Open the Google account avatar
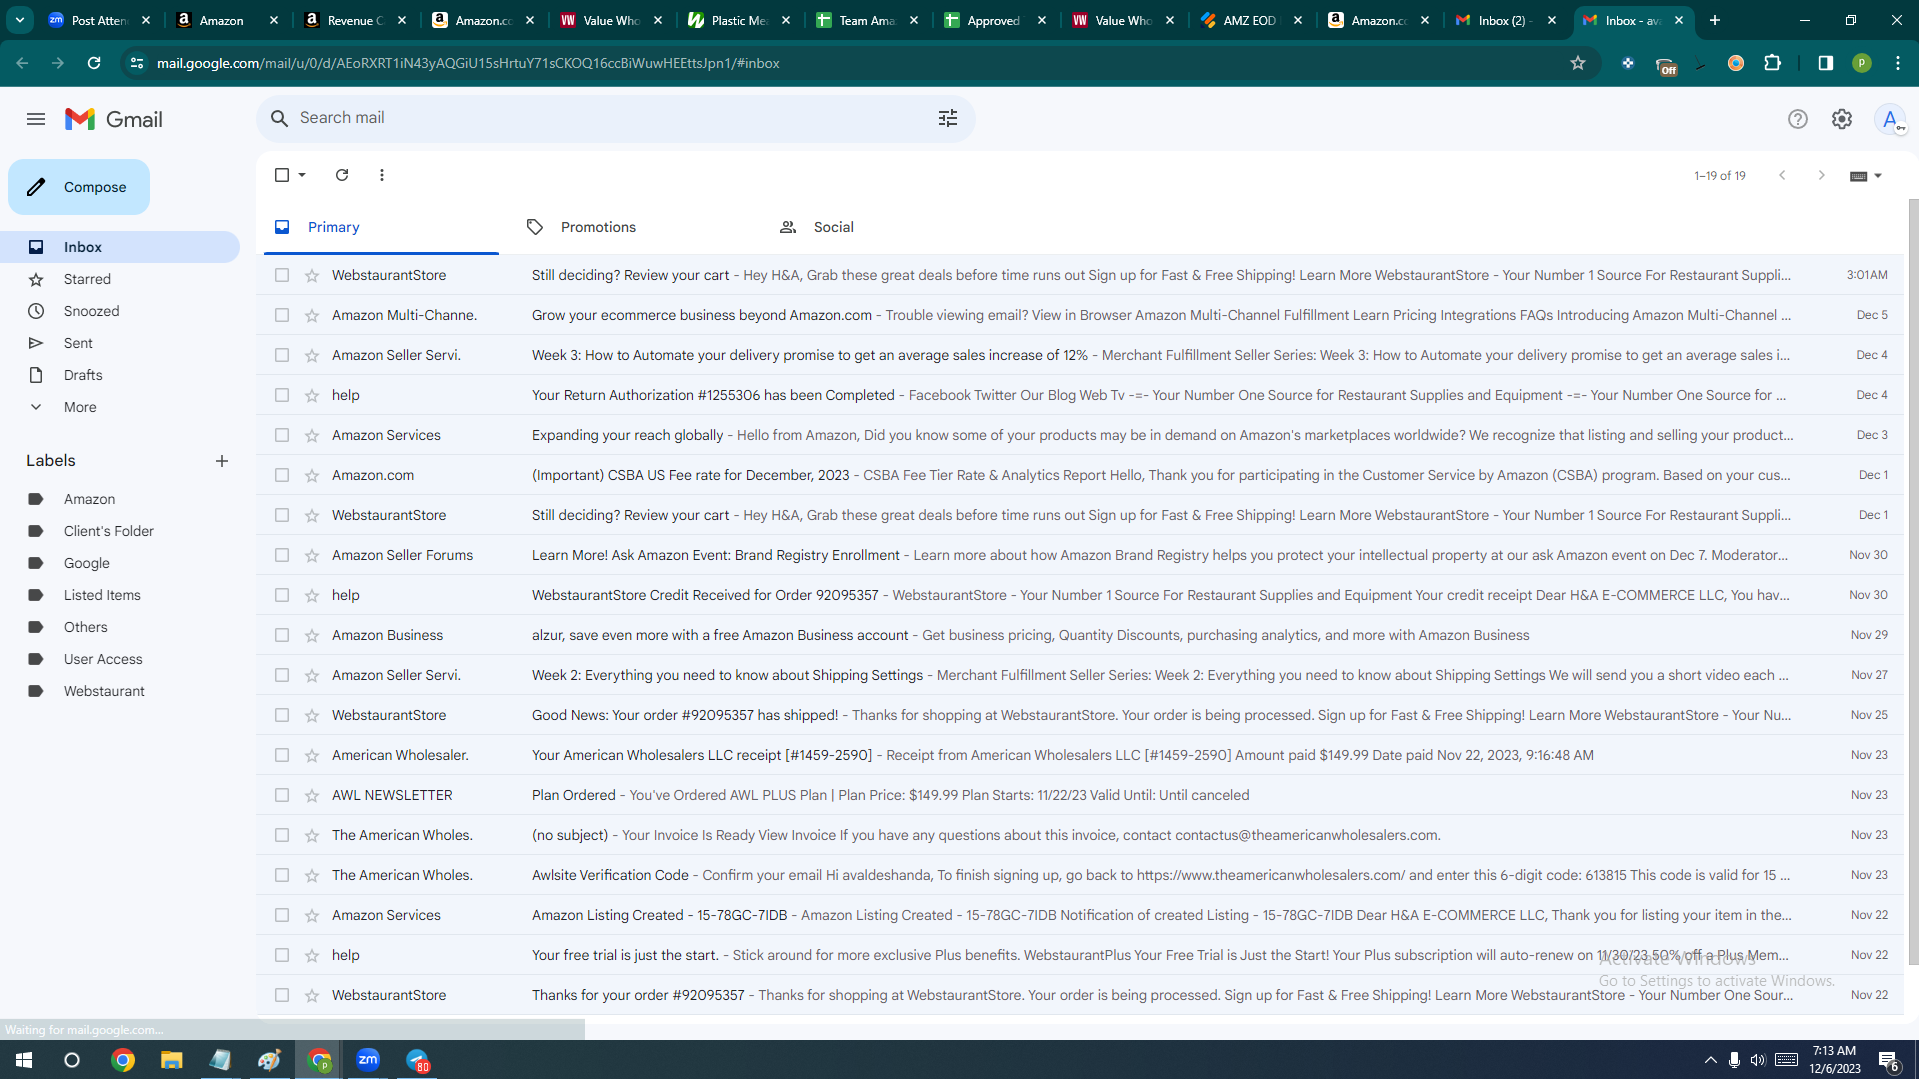1919x1079 pixels. tap(1889, 119)
